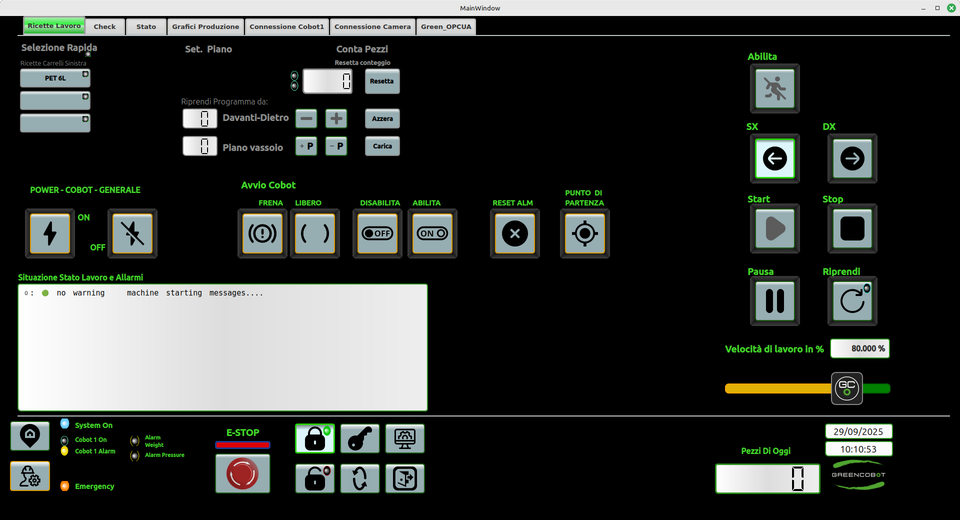Resume work with the Riprendi circular arrow

tap(852, 301)
